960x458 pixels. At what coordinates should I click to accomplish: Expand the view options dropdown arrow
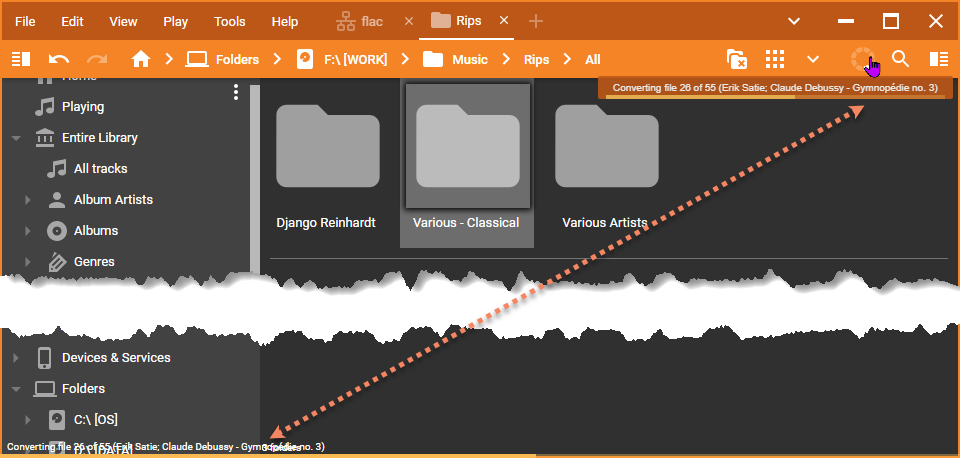pos(813,59)
